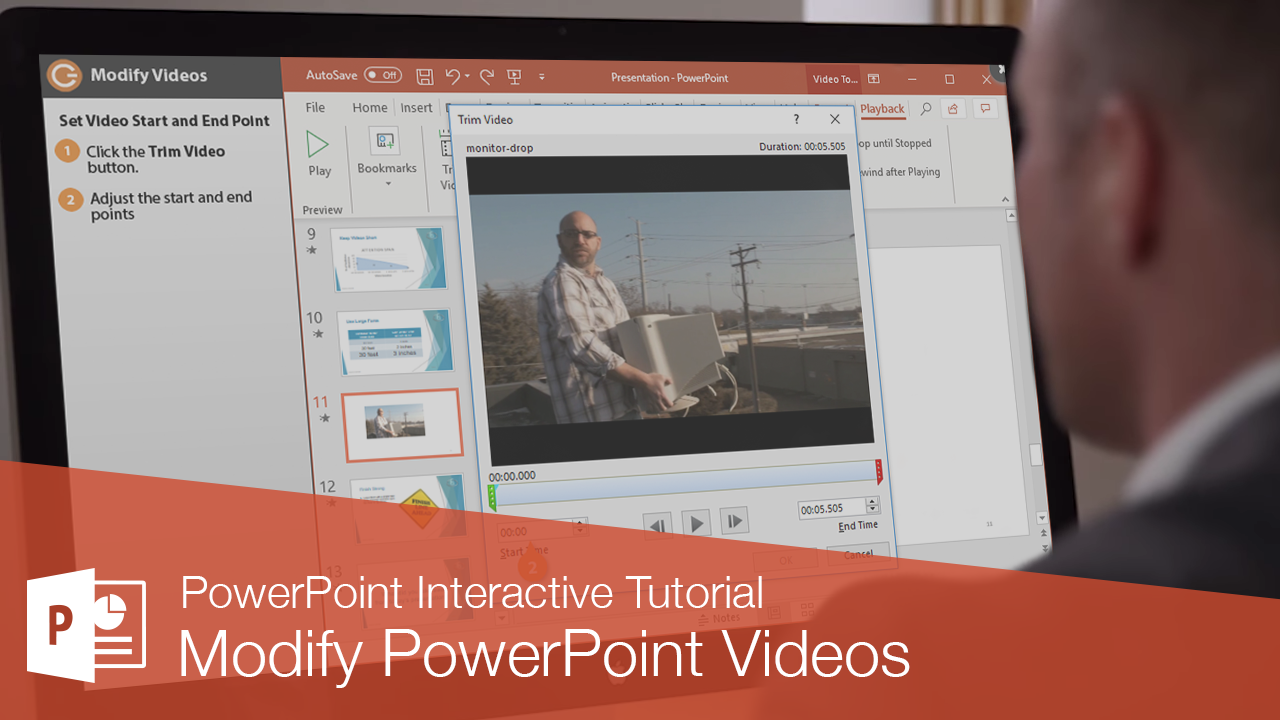Viewport: 1280px width, 720px height.
Task: Click the Play preview button in ribbon
Action: pyautogui.click(x=319, y=154)
